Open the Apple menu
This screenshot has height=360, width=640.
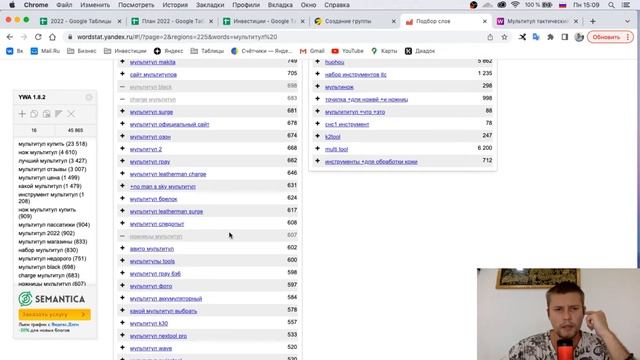[12, 5]
